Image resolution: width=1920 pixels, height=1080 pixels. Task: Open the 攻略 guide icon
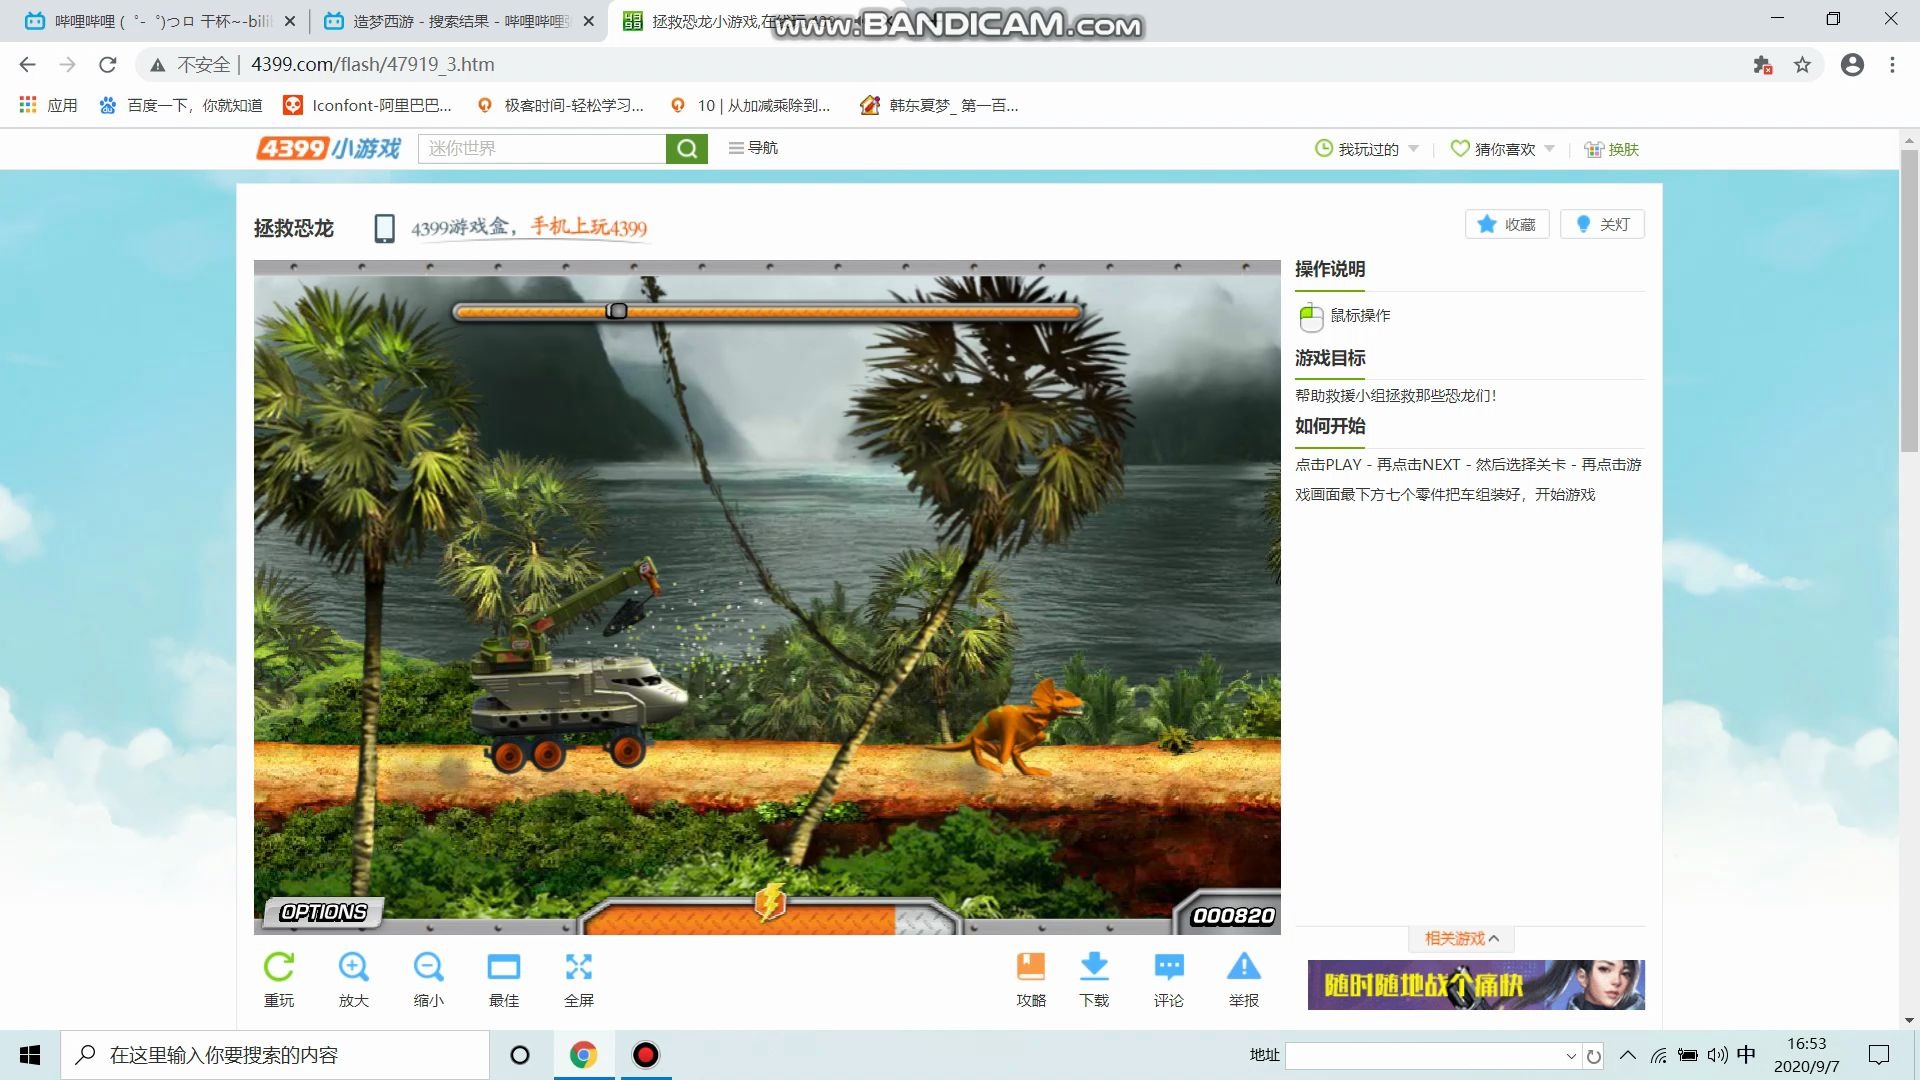click(1031, 966)
